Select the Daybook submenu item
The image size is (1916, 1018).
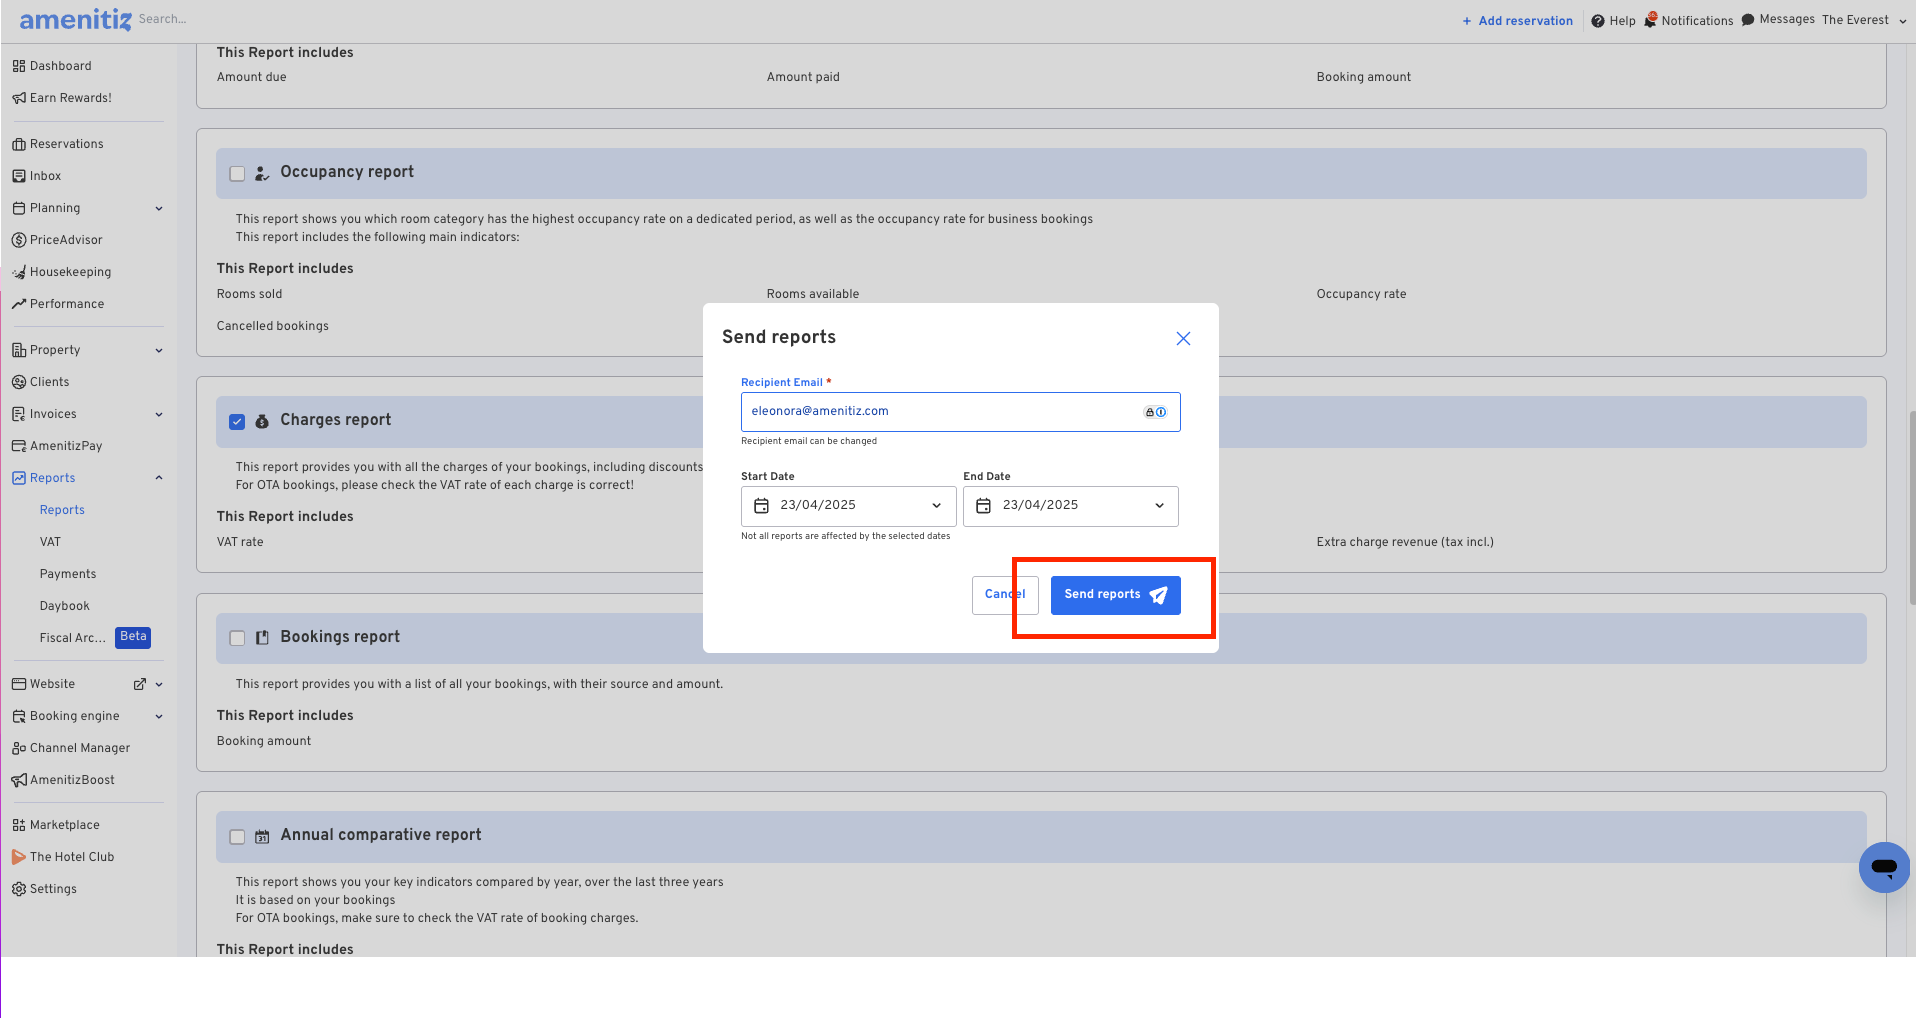[x=65, y=606]
